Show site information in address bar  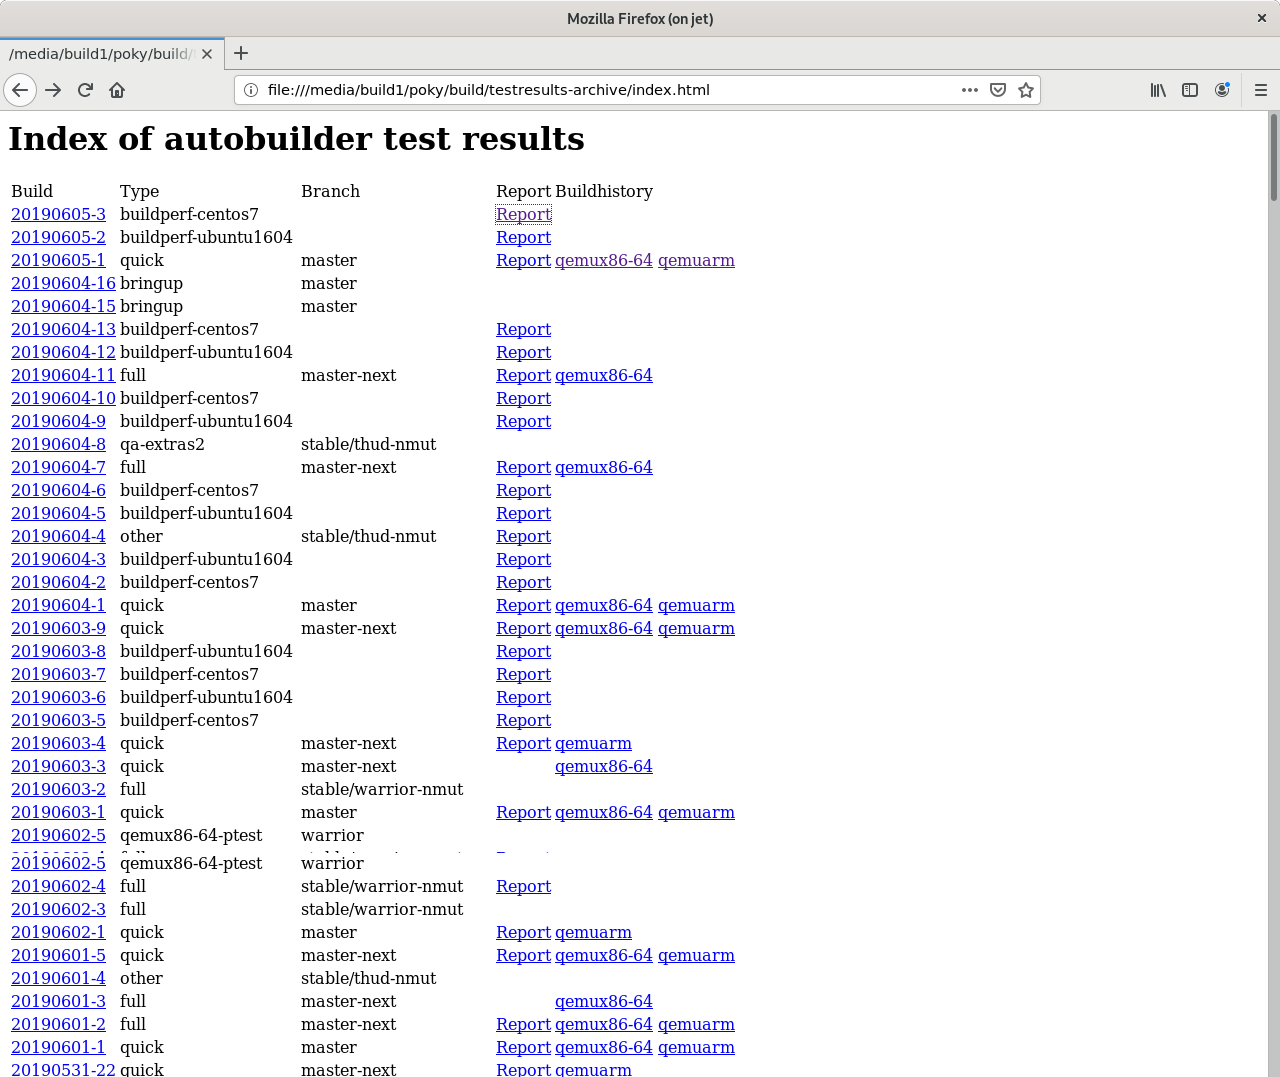point(252,90)
